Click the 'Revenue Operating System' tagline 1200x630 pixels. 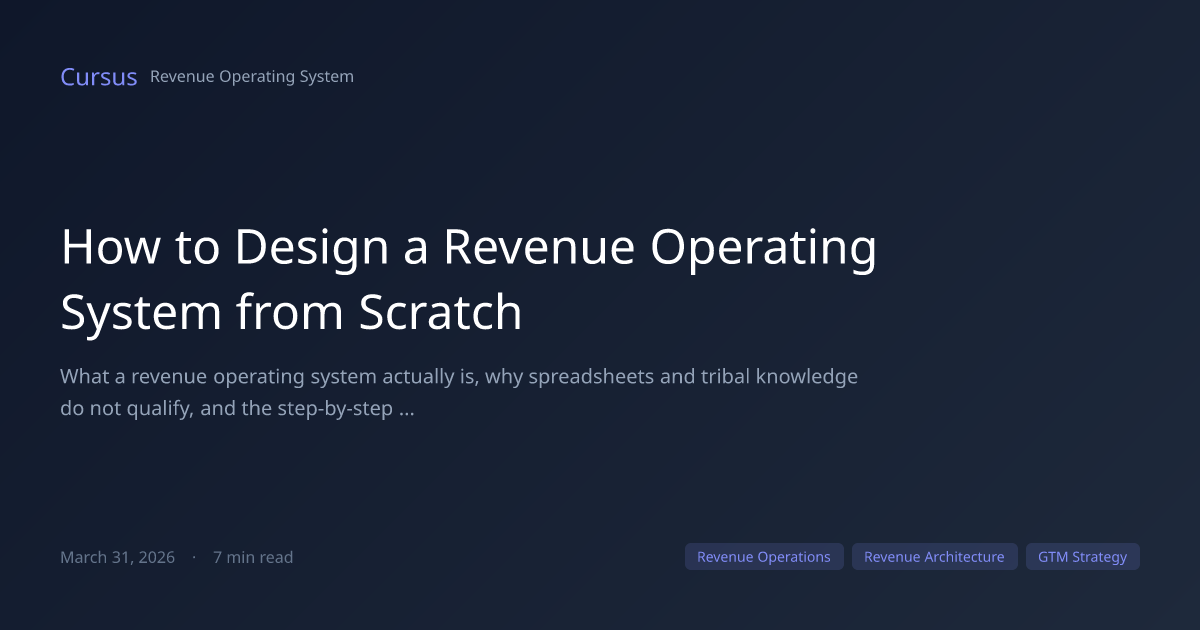click(252, 76)
